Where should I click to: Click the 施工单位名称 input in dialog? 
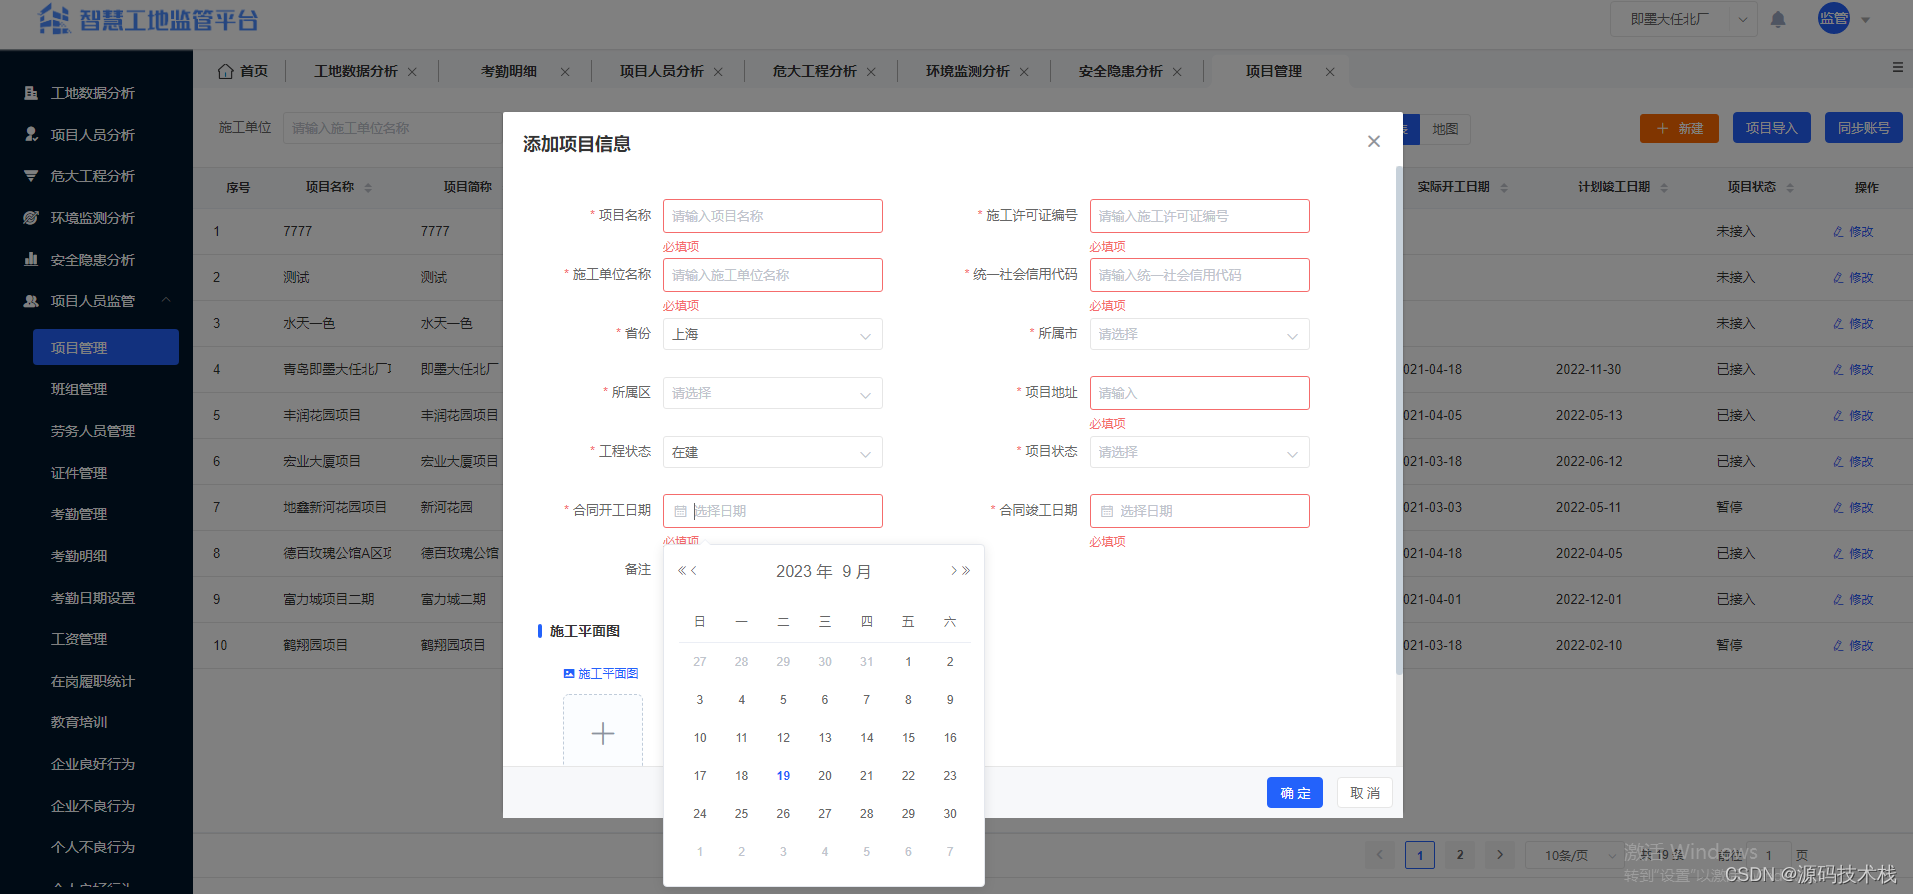click(x=772, y=275)
